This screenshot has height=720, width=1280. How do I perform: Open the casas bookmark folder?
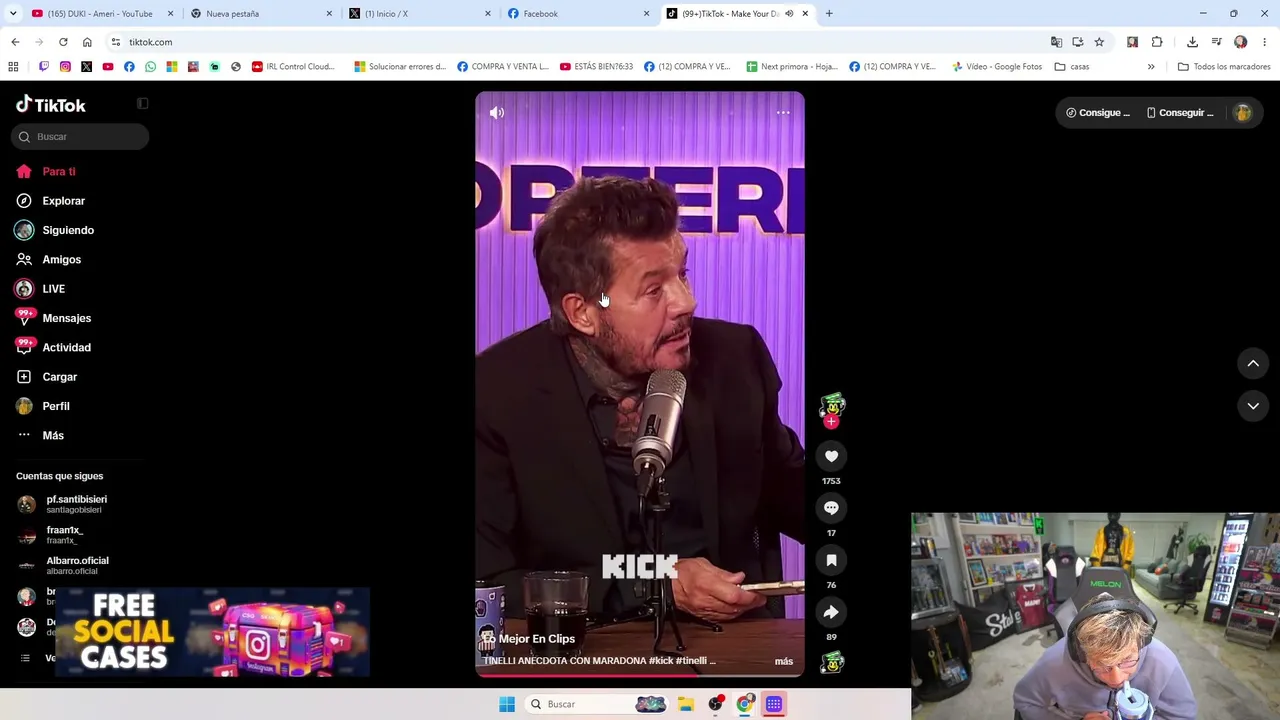pos(1072,67)
